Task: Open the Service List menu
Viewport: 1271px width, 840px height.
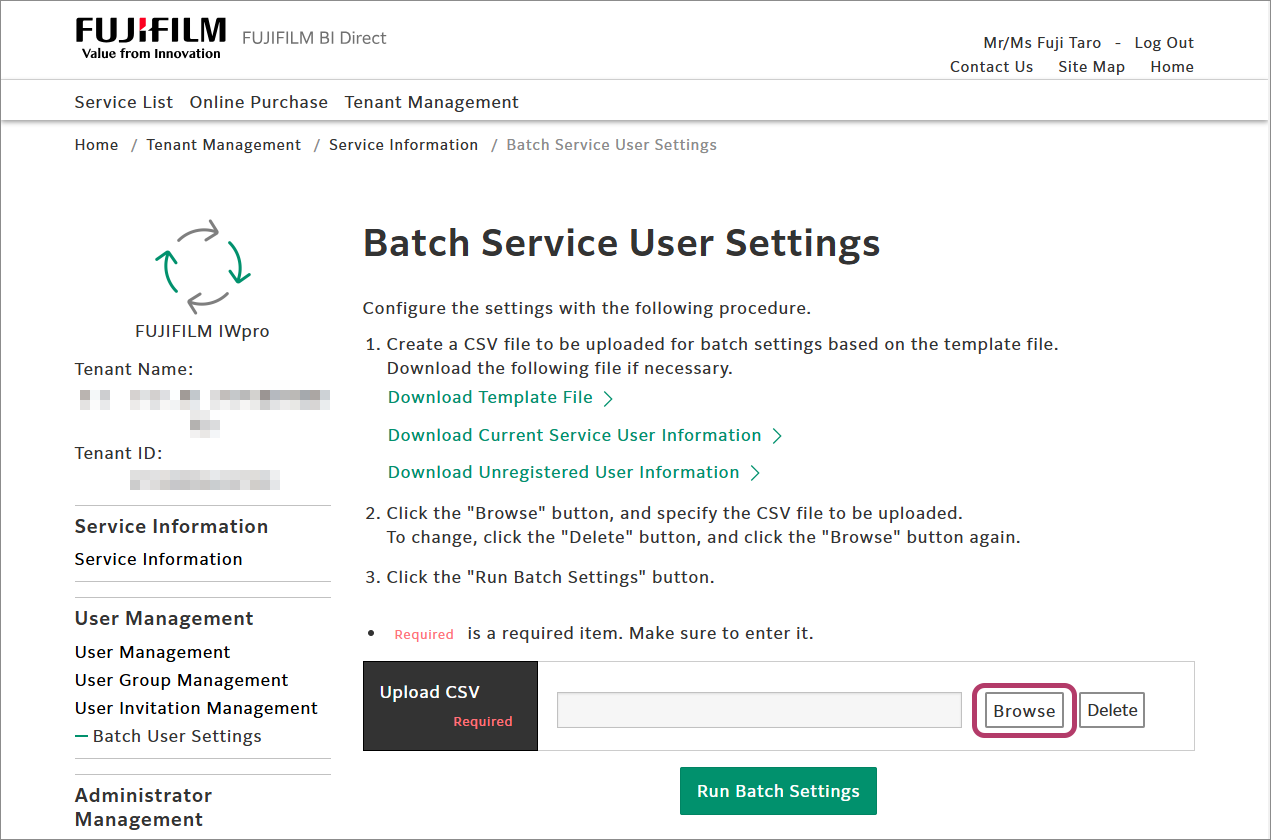Action: 124,102
